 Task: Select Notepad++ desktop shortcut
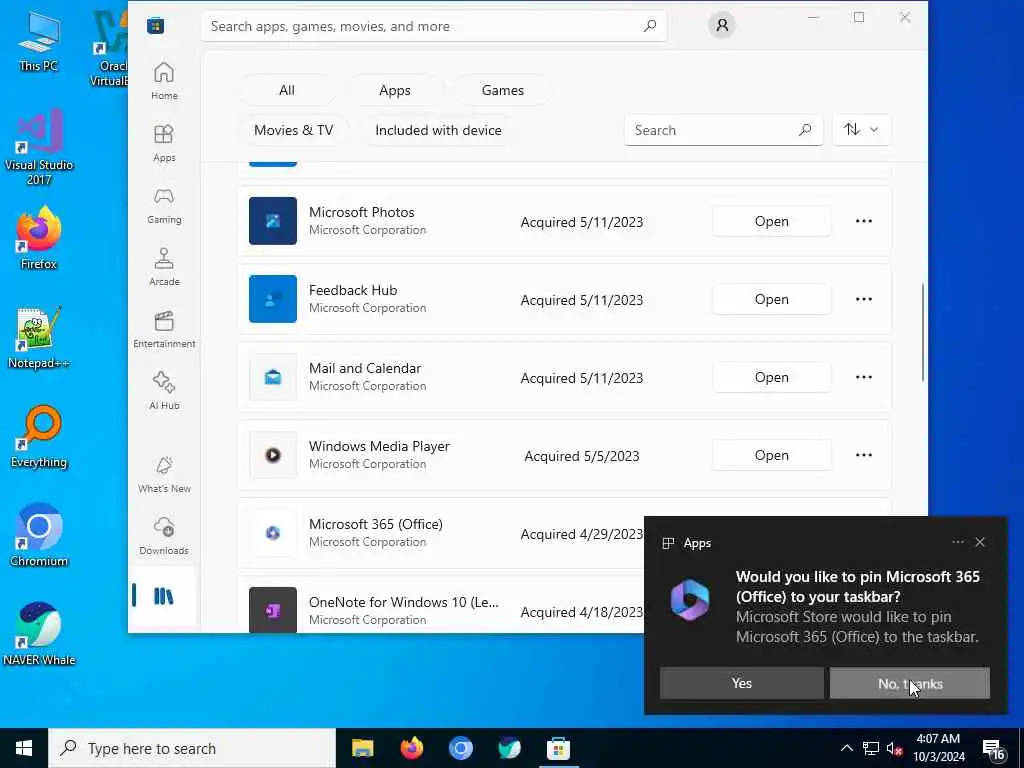[39, 337]
